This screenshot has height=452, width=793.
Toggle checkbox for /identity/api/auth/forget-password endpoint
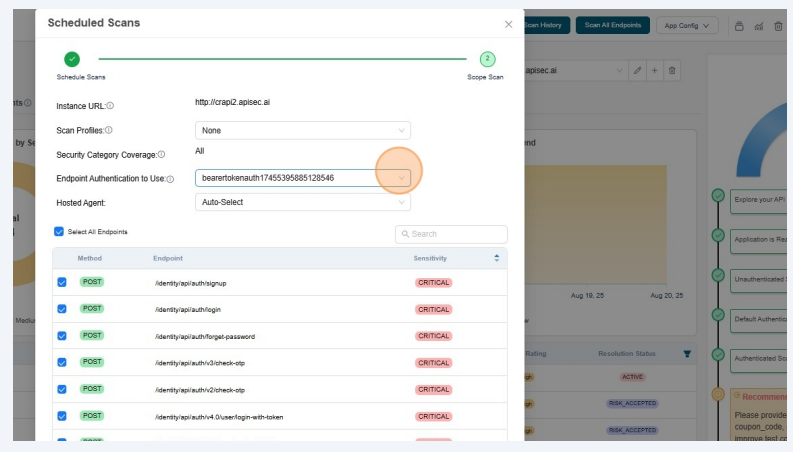click(62, 336)
